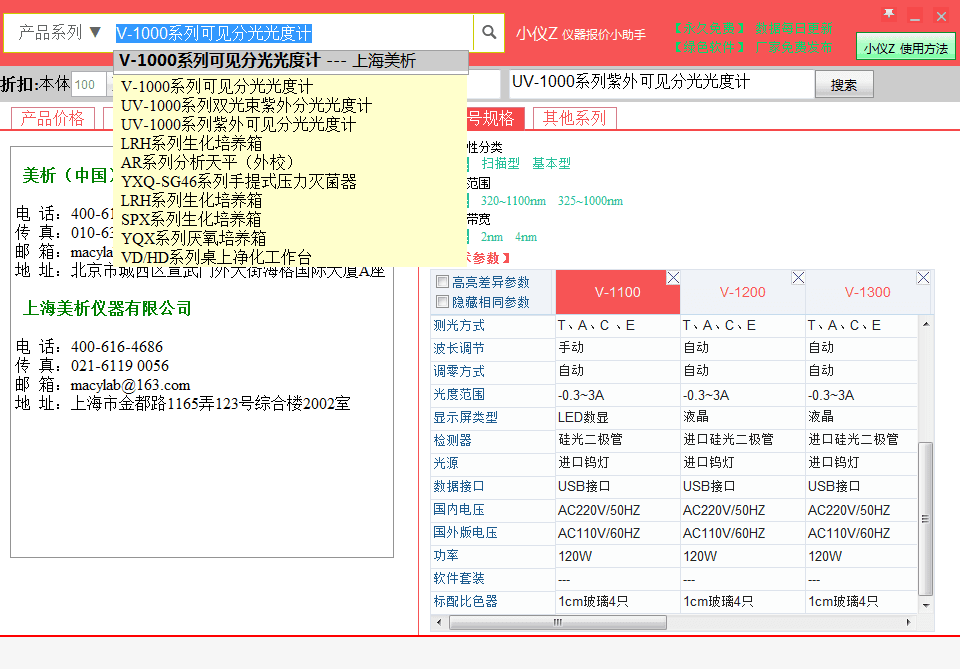This screenshot has height=670, width=960.
Task: Remove V-1200 column with its X icon
Action: click(x=798, y=278)
